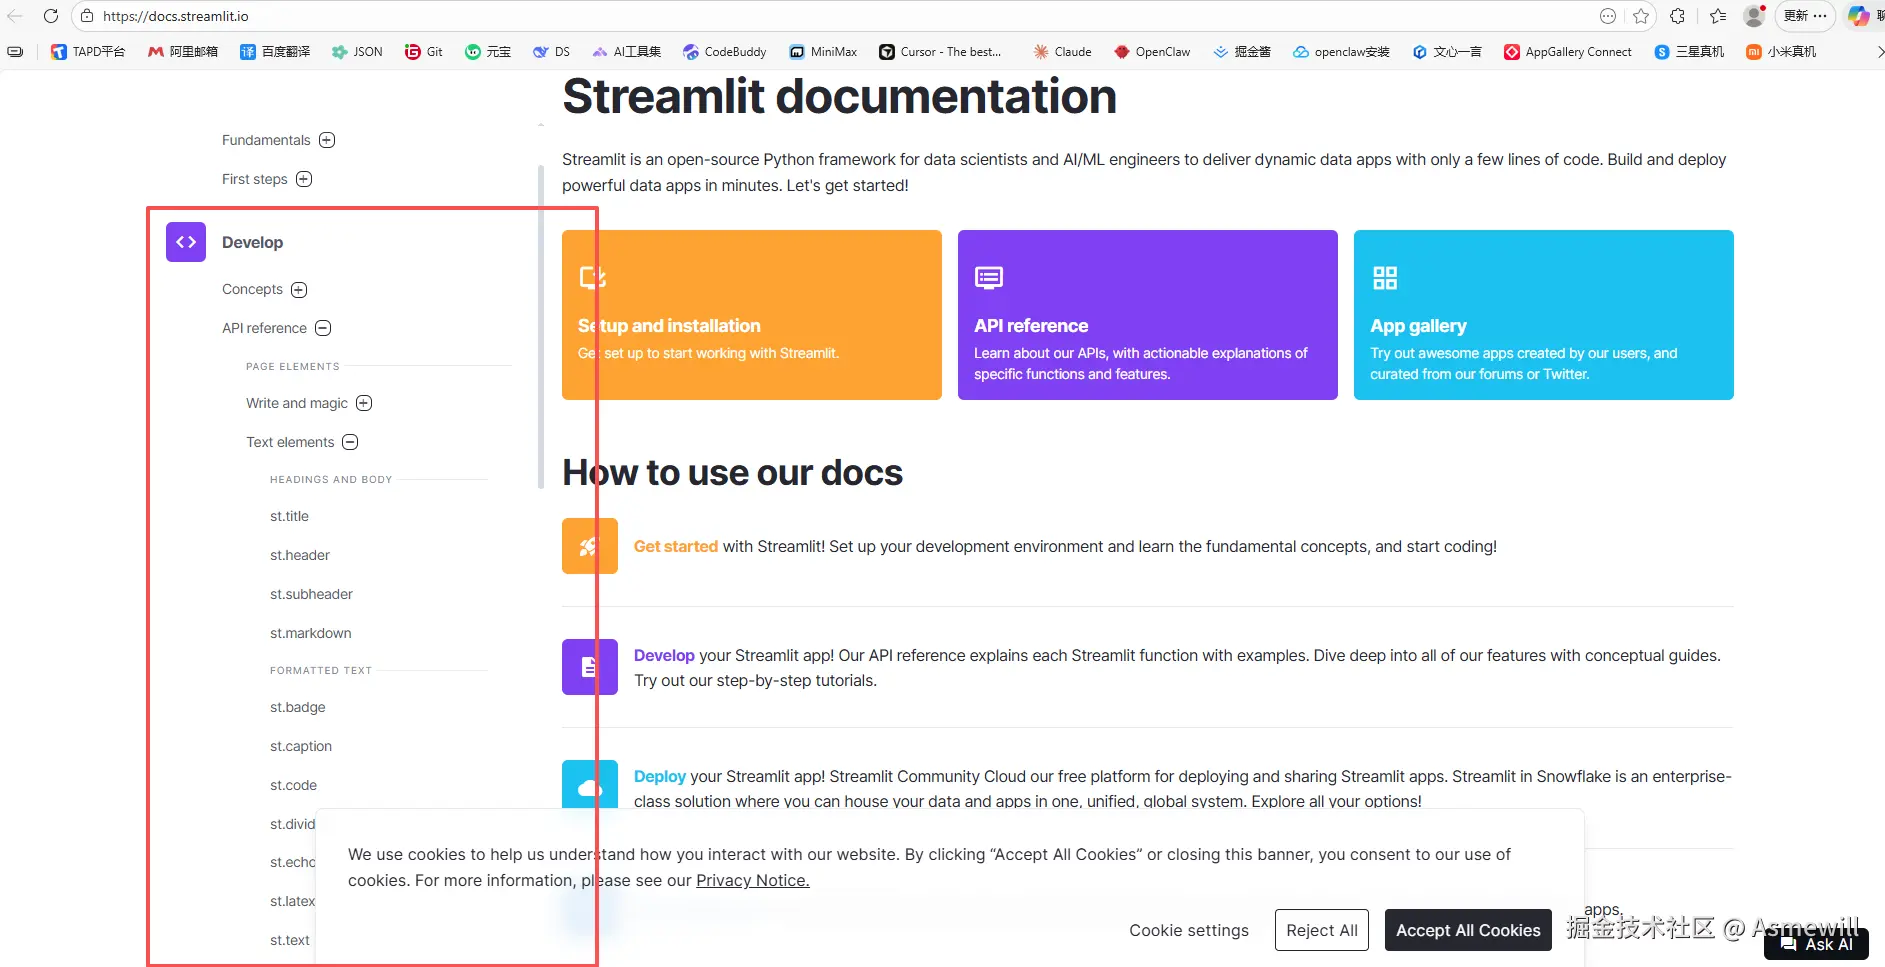
Task: Show more bookmarks with the overflow chevron
Action: [x=1878, y=52]
